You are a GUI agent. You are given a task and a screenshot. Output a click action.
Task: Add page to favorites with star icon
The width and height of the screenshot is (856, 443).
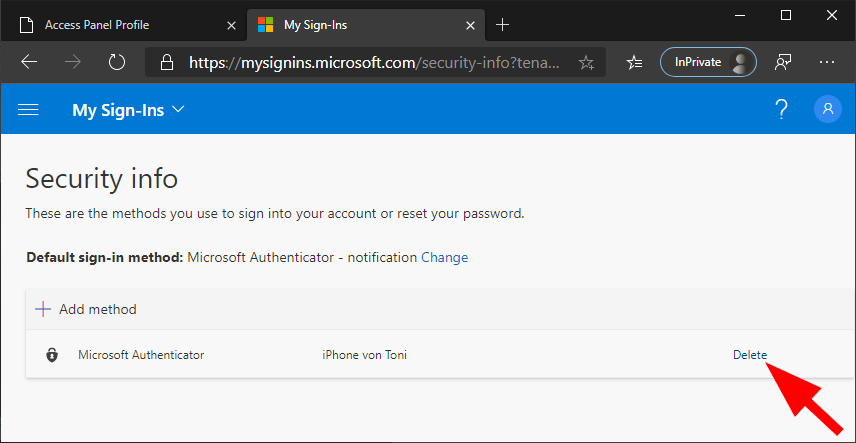[586, 63]
